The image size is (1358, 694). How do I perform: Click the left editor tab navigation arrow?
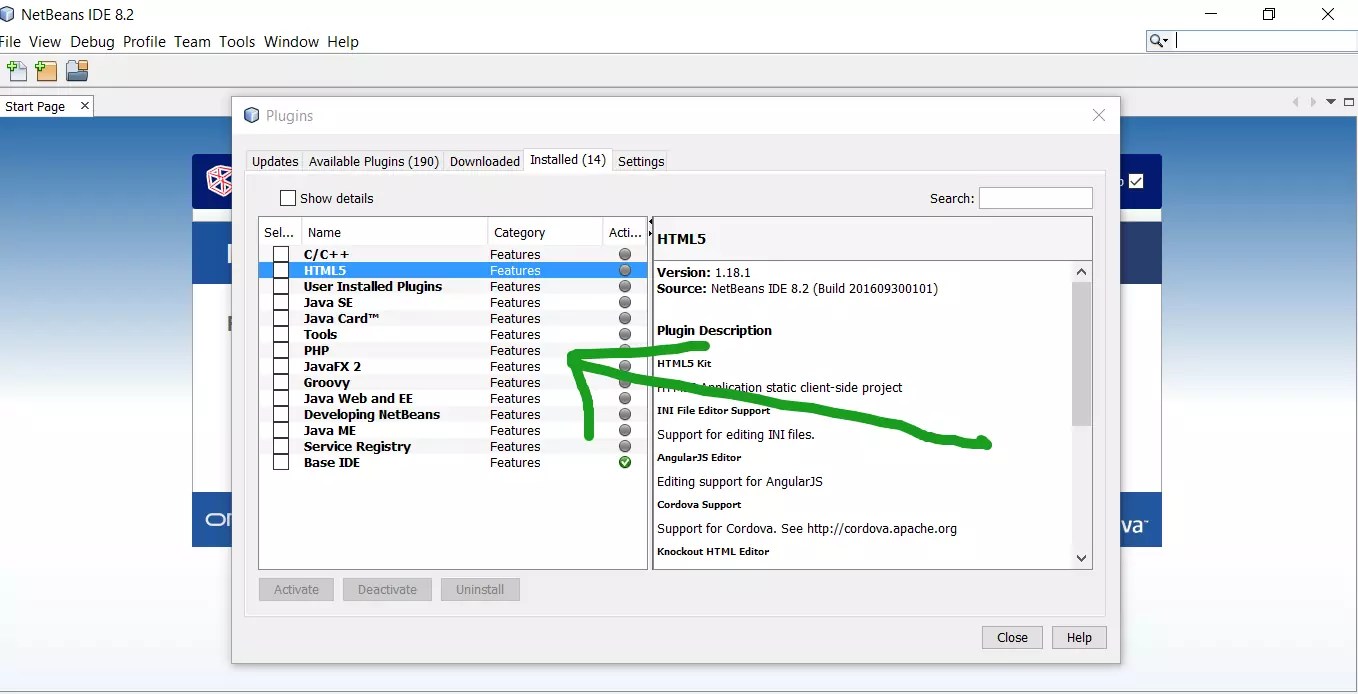click(x=1297, y=101)
